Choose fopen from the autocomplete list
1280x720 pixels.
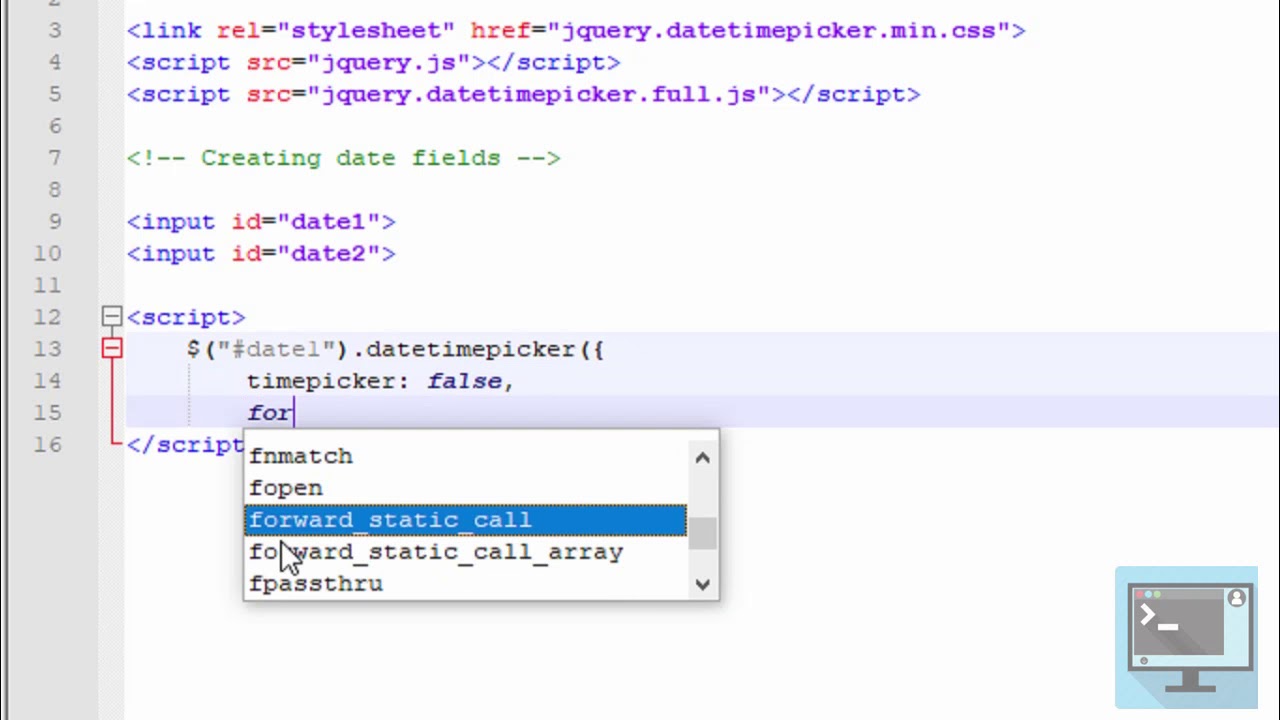(x=466, y=488)
